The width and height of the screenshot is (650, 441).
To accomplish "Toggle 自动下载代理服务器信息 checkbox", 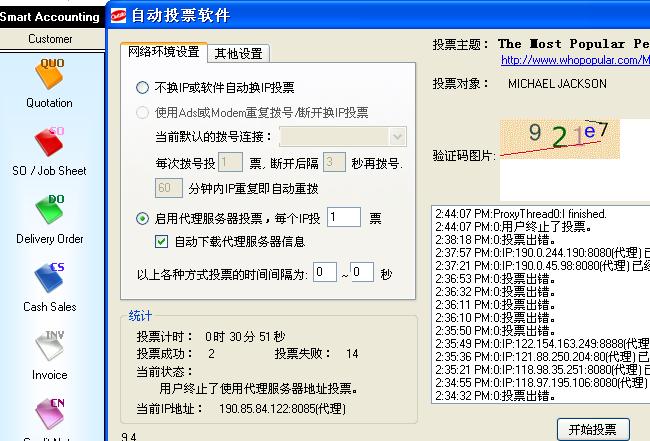I will coord(162,242).
